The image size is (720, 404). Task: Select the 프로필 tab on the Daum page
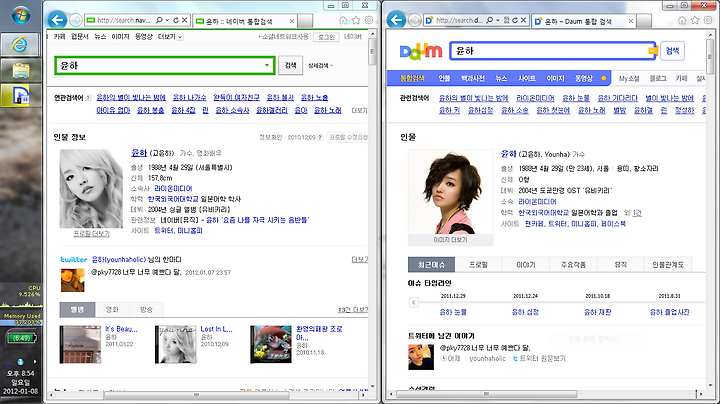coord(478,265)
